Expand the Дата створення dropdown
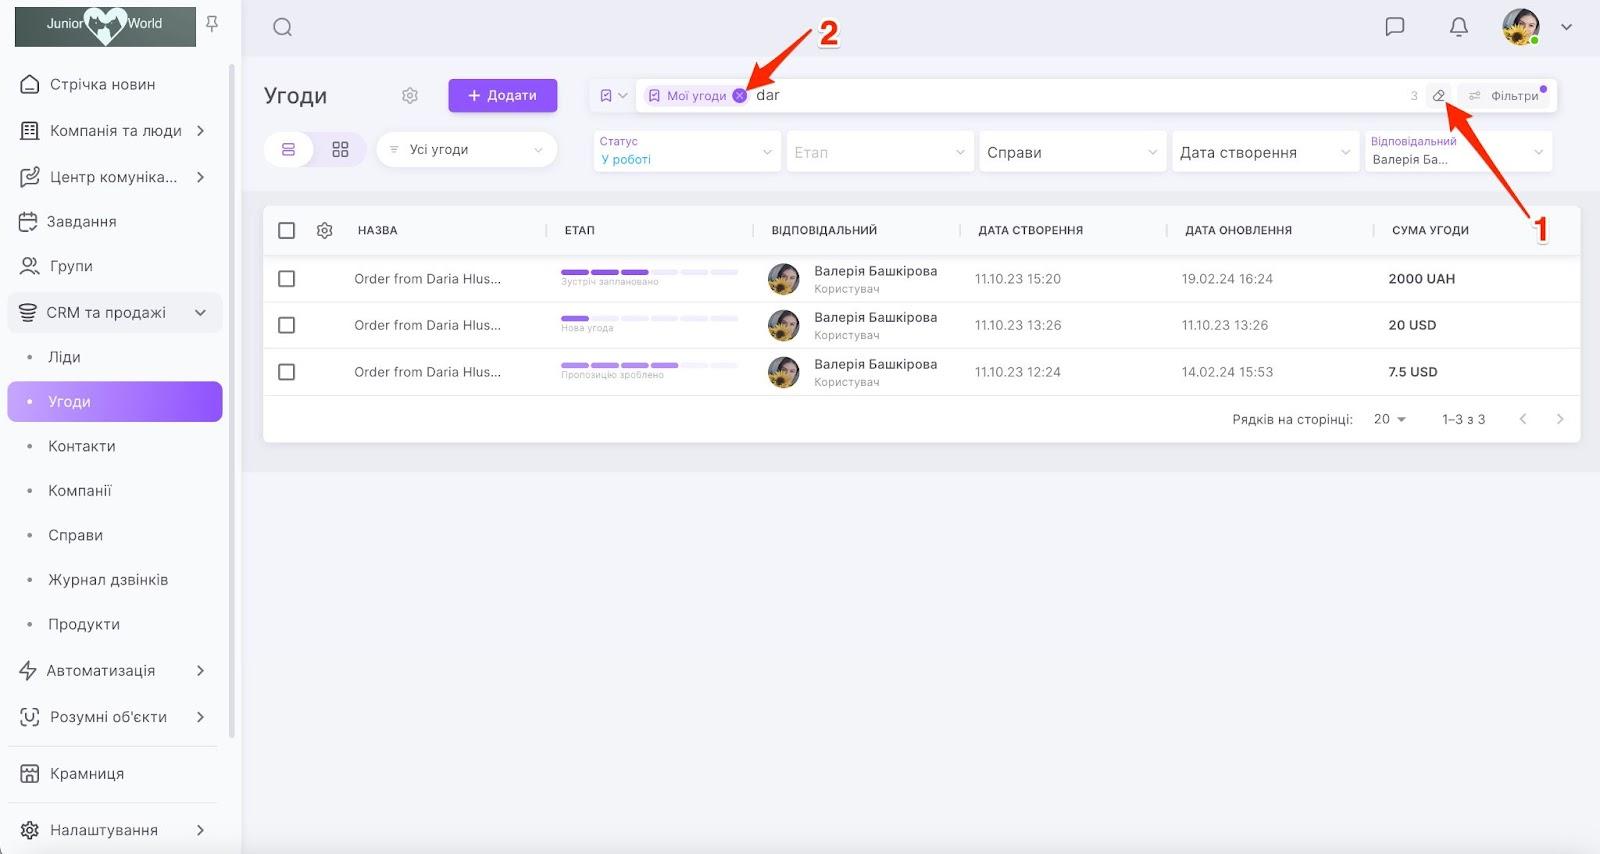1600x854 pixels. click(1264, 152)
